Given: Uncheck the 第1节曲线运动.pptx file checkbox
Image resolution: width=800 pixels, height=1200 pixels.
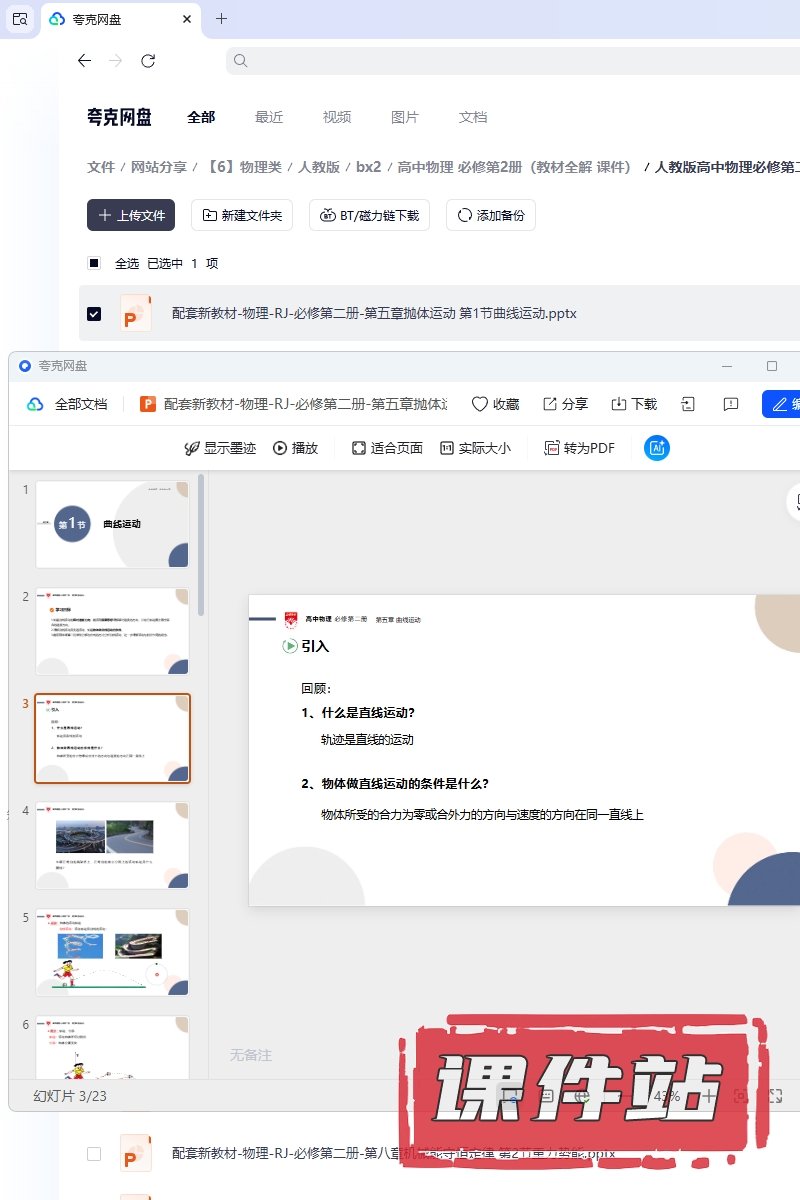Looking at the screenshot, I should pos(94,314).
